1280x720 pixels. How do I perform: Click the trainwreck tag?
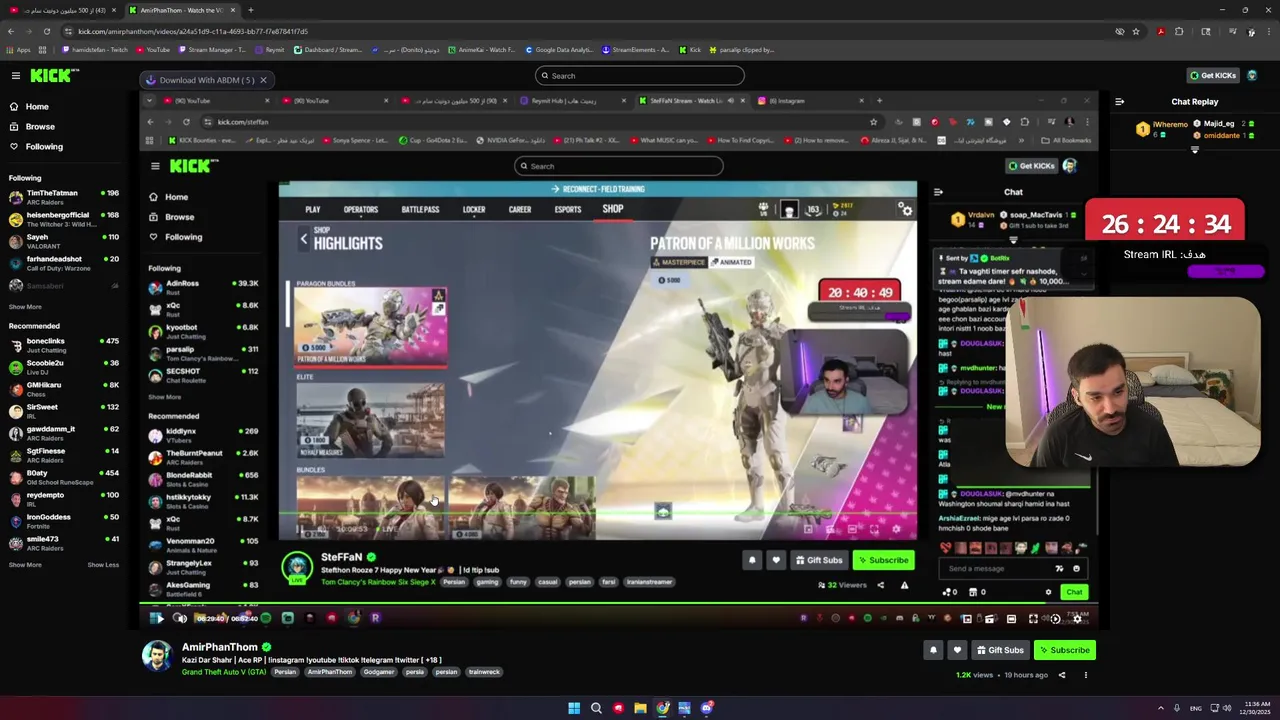pyautogui.click(x=484, y=672)
